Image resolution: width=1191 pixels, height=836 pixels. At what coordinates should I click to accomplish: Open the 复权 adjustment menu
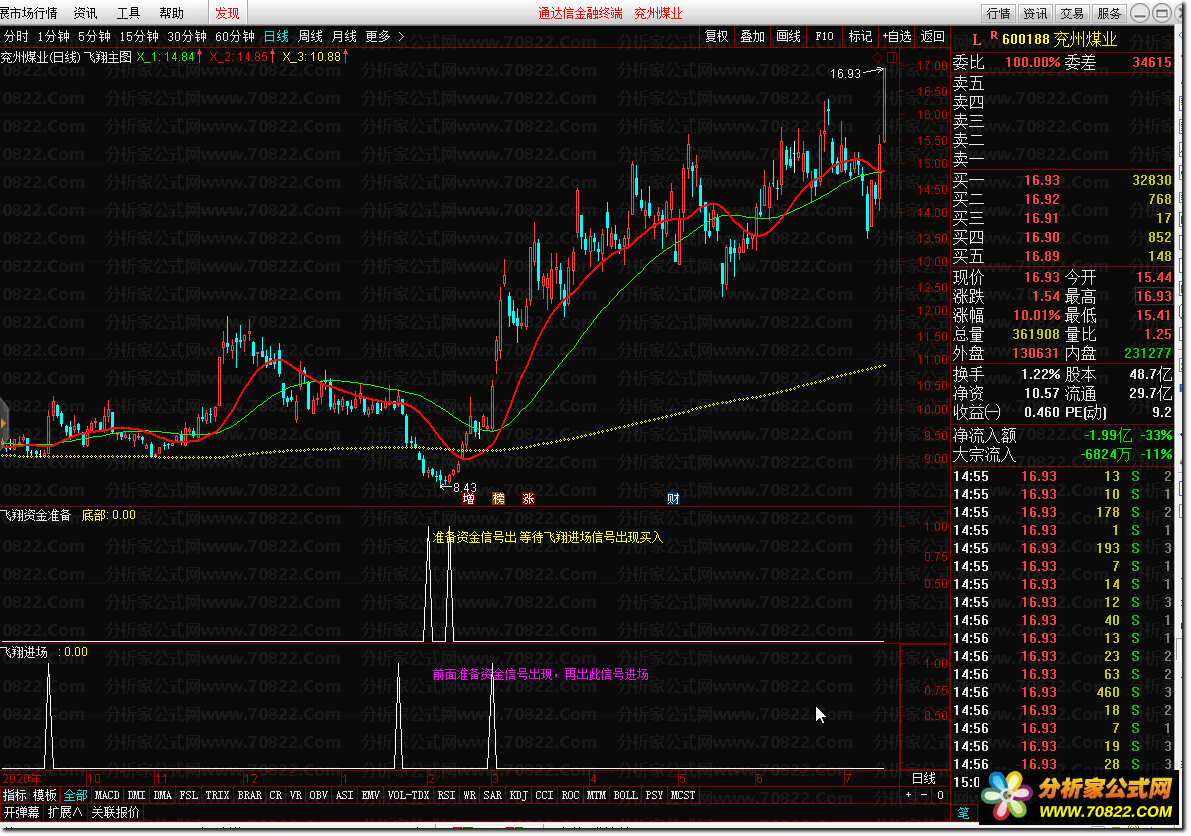point(716,36)
